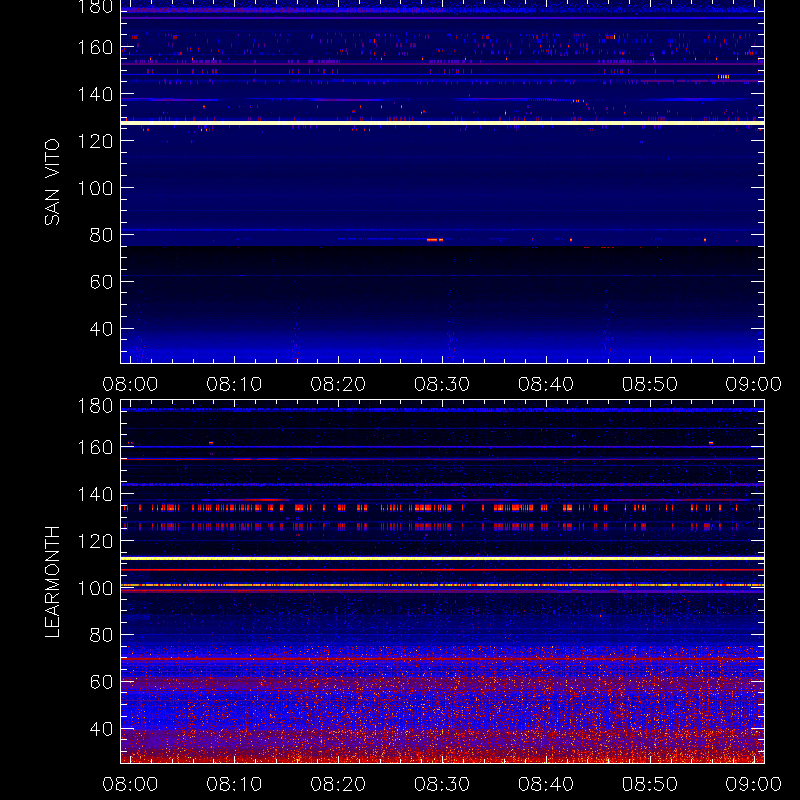Click 08:10 time label under Learmonth plot

pyautogui.click(x=234, y=784)
